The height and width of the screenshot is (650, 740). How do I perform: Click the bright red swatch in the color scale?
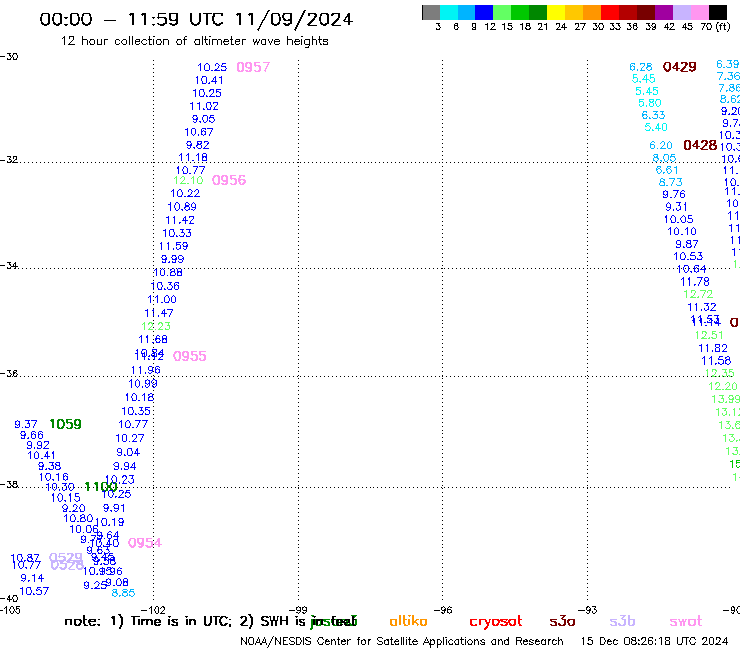click(x=610, y=12)
